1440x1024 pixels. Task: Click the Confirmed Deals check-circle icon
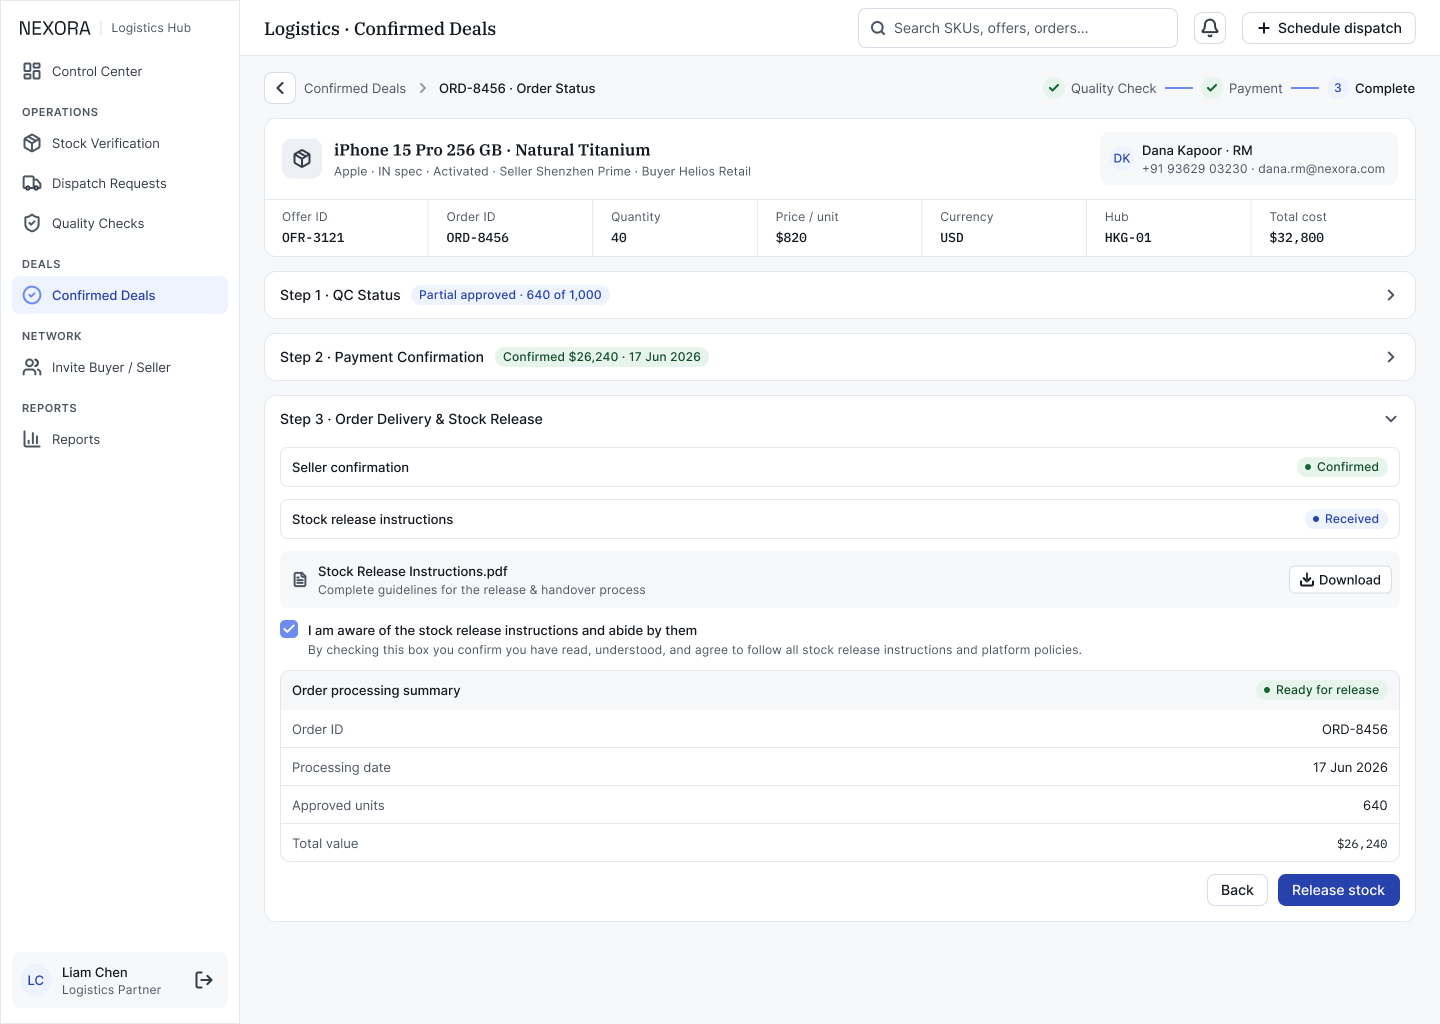coord(32,295)
